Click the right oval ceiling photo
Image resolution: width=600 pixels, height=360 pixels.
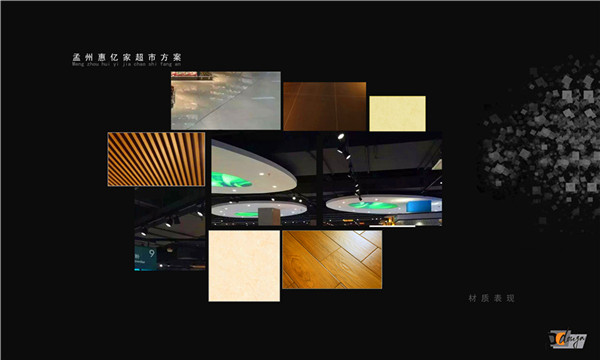pyautogui.click(x=382, y=179)
